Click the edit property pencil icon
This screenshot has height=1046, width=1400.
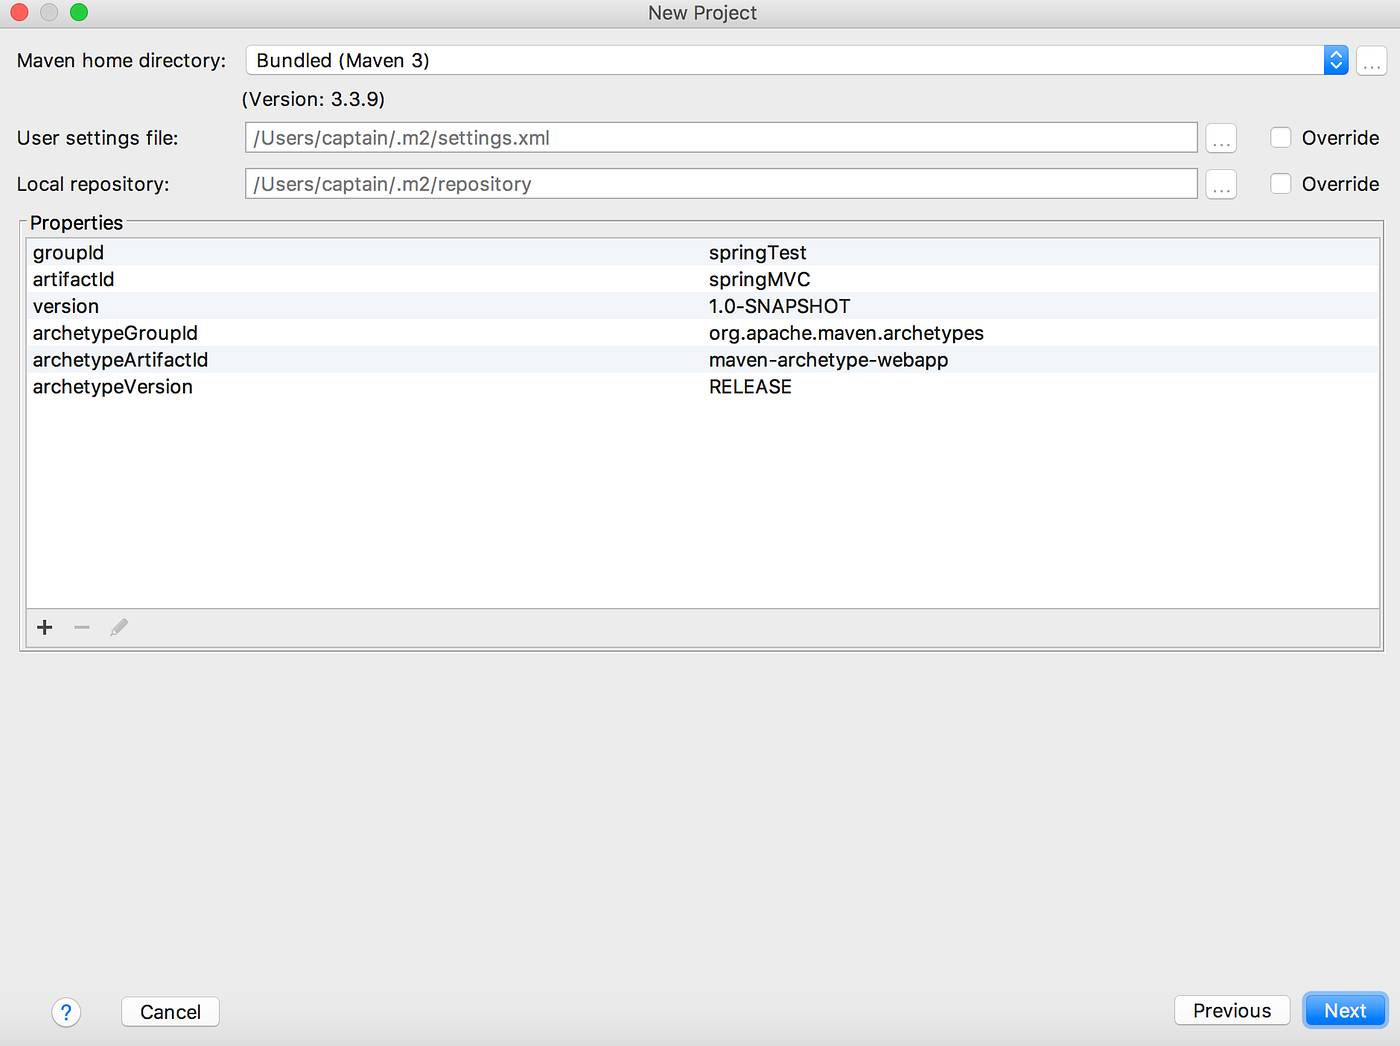tap(118, 627)
